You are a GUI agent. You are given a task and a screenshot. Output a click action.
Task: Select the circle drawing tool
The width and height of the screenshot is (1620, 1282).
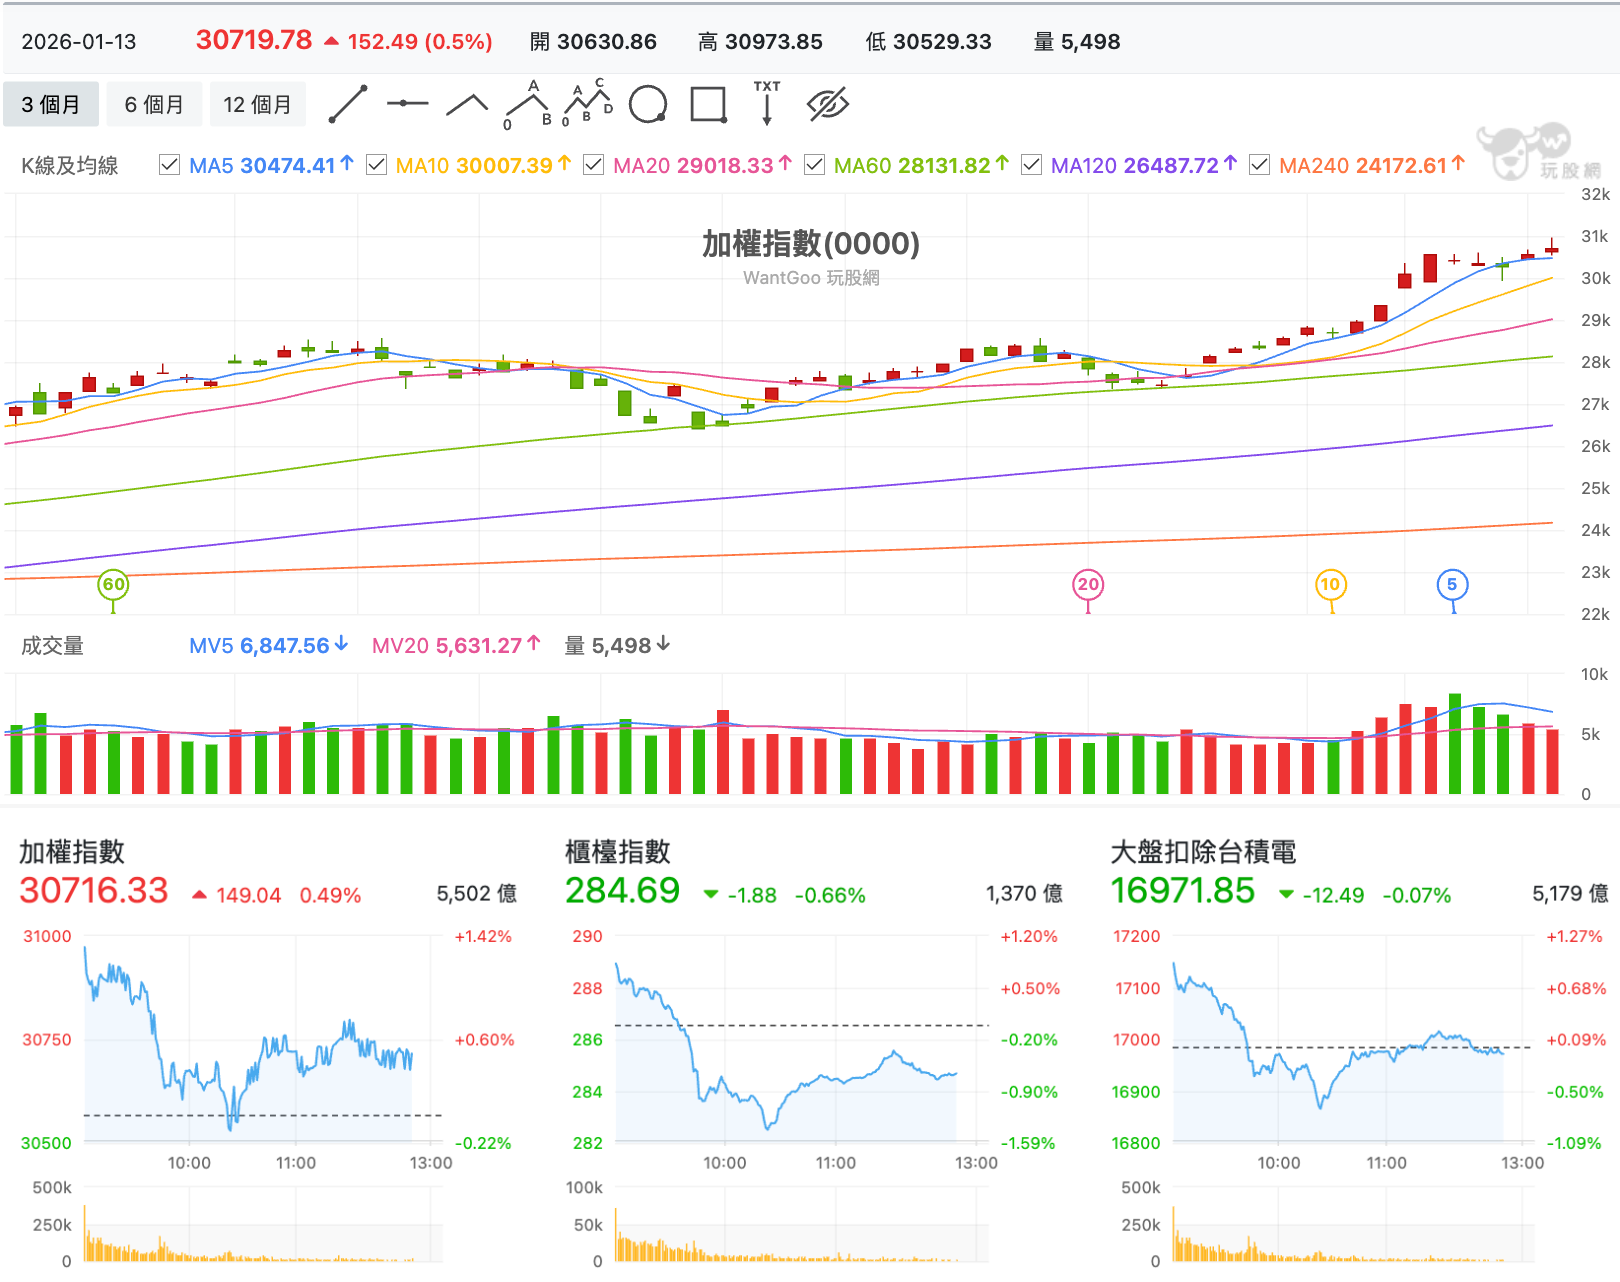648,104
